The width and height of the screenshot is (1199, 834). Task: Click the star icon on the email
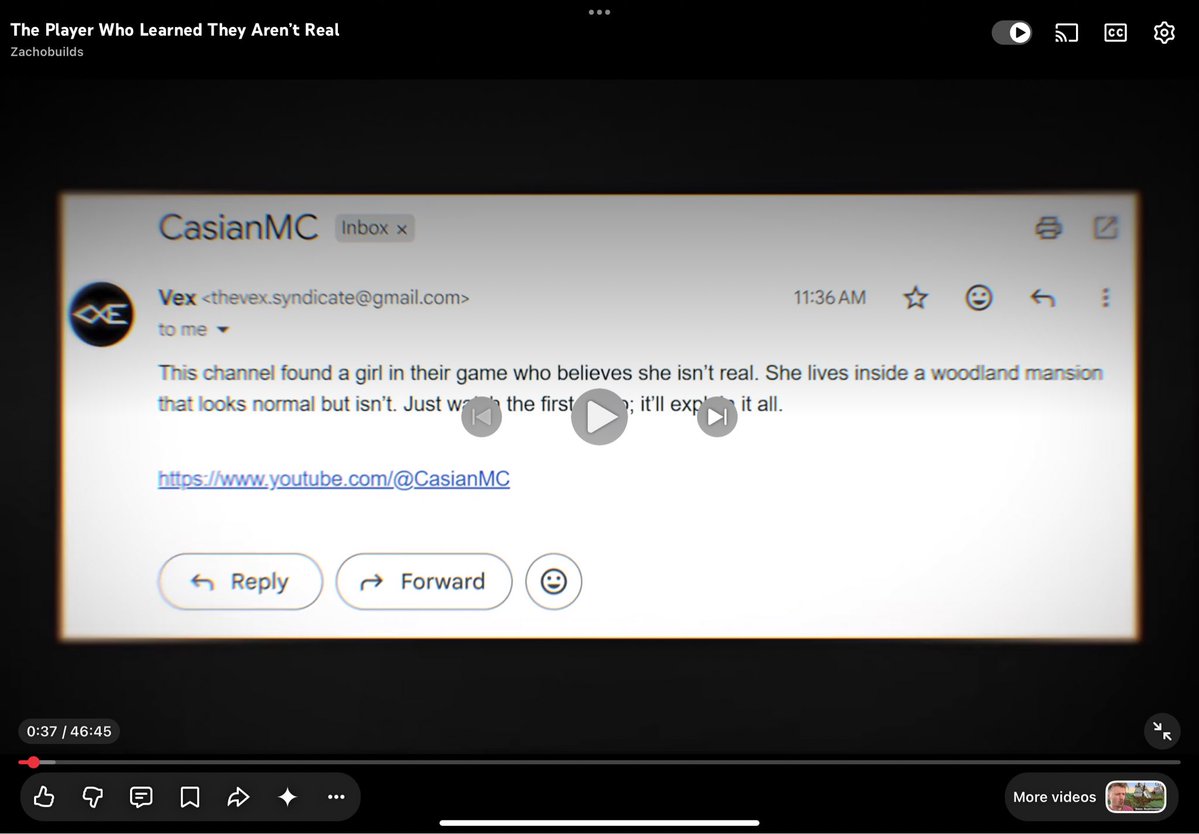(x=915, y=297)
